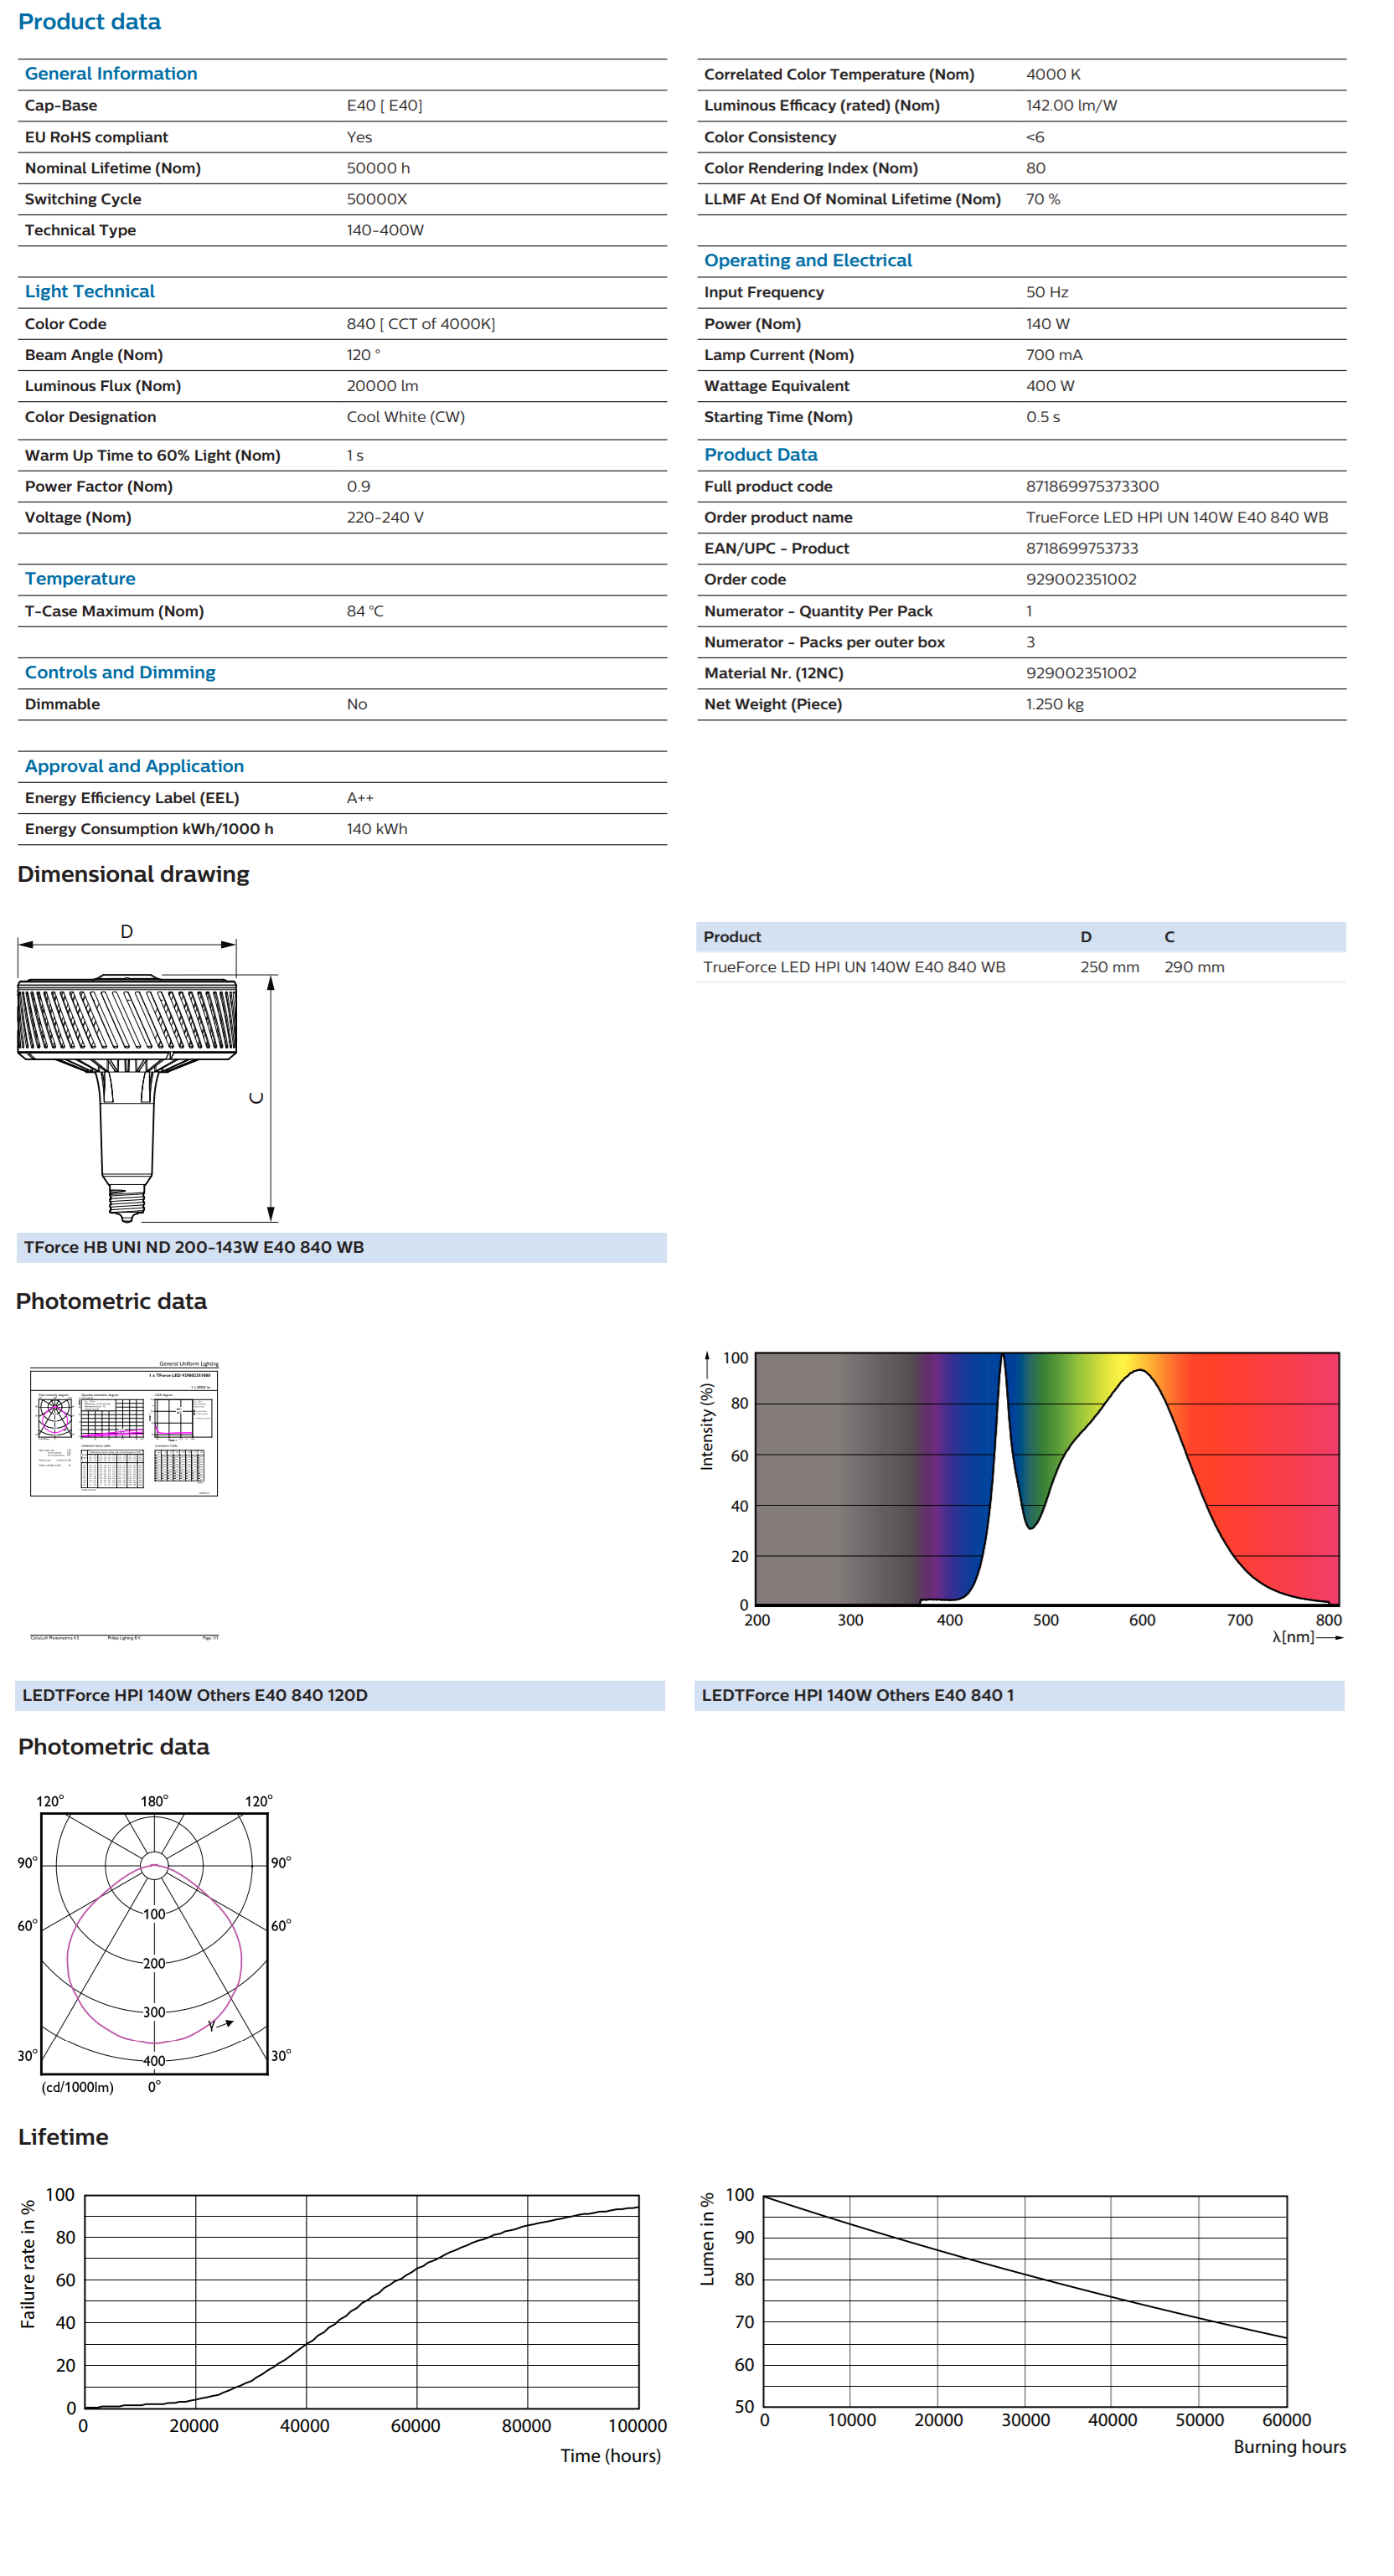Select the "Time (hours)" axis label
Screen dimensions: 1394x2576
pos(610,2457)
